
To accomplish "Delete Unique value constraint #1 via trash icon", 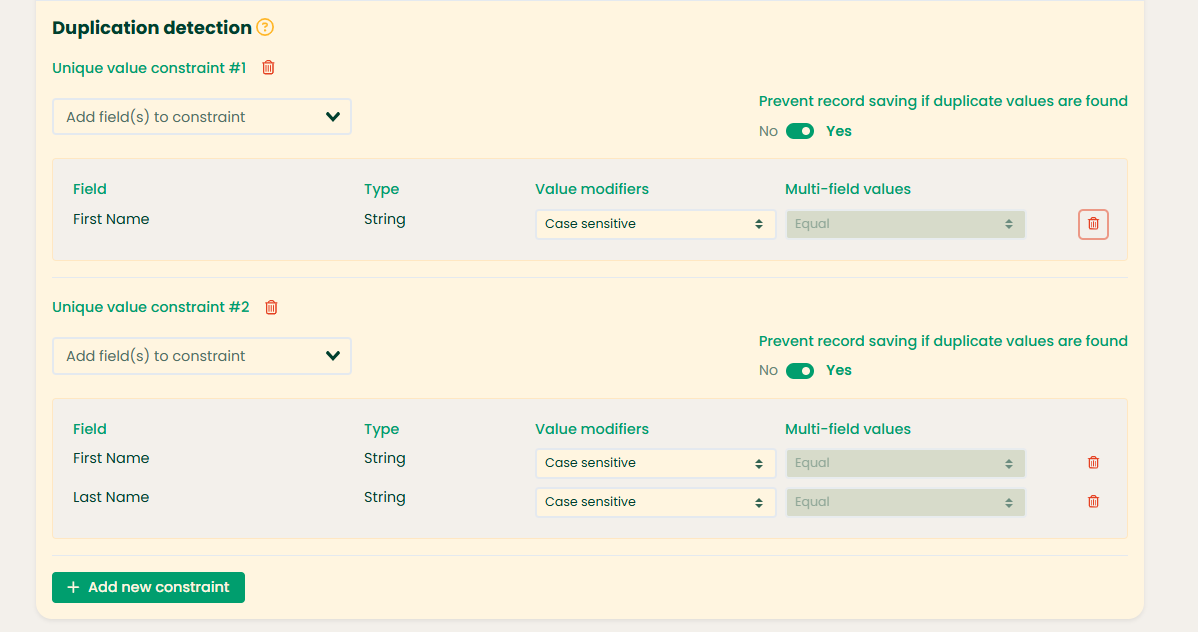I will [268, 68].
